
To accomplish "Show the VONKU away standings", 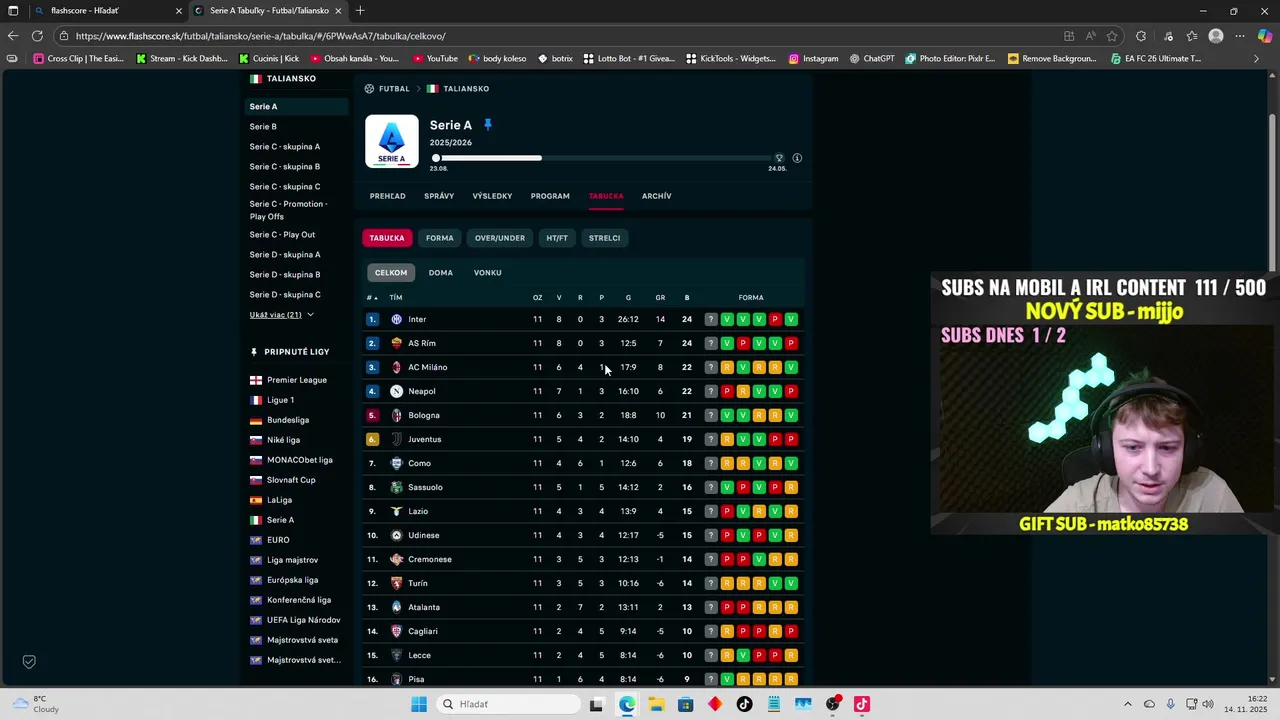I will pos(488,273).
